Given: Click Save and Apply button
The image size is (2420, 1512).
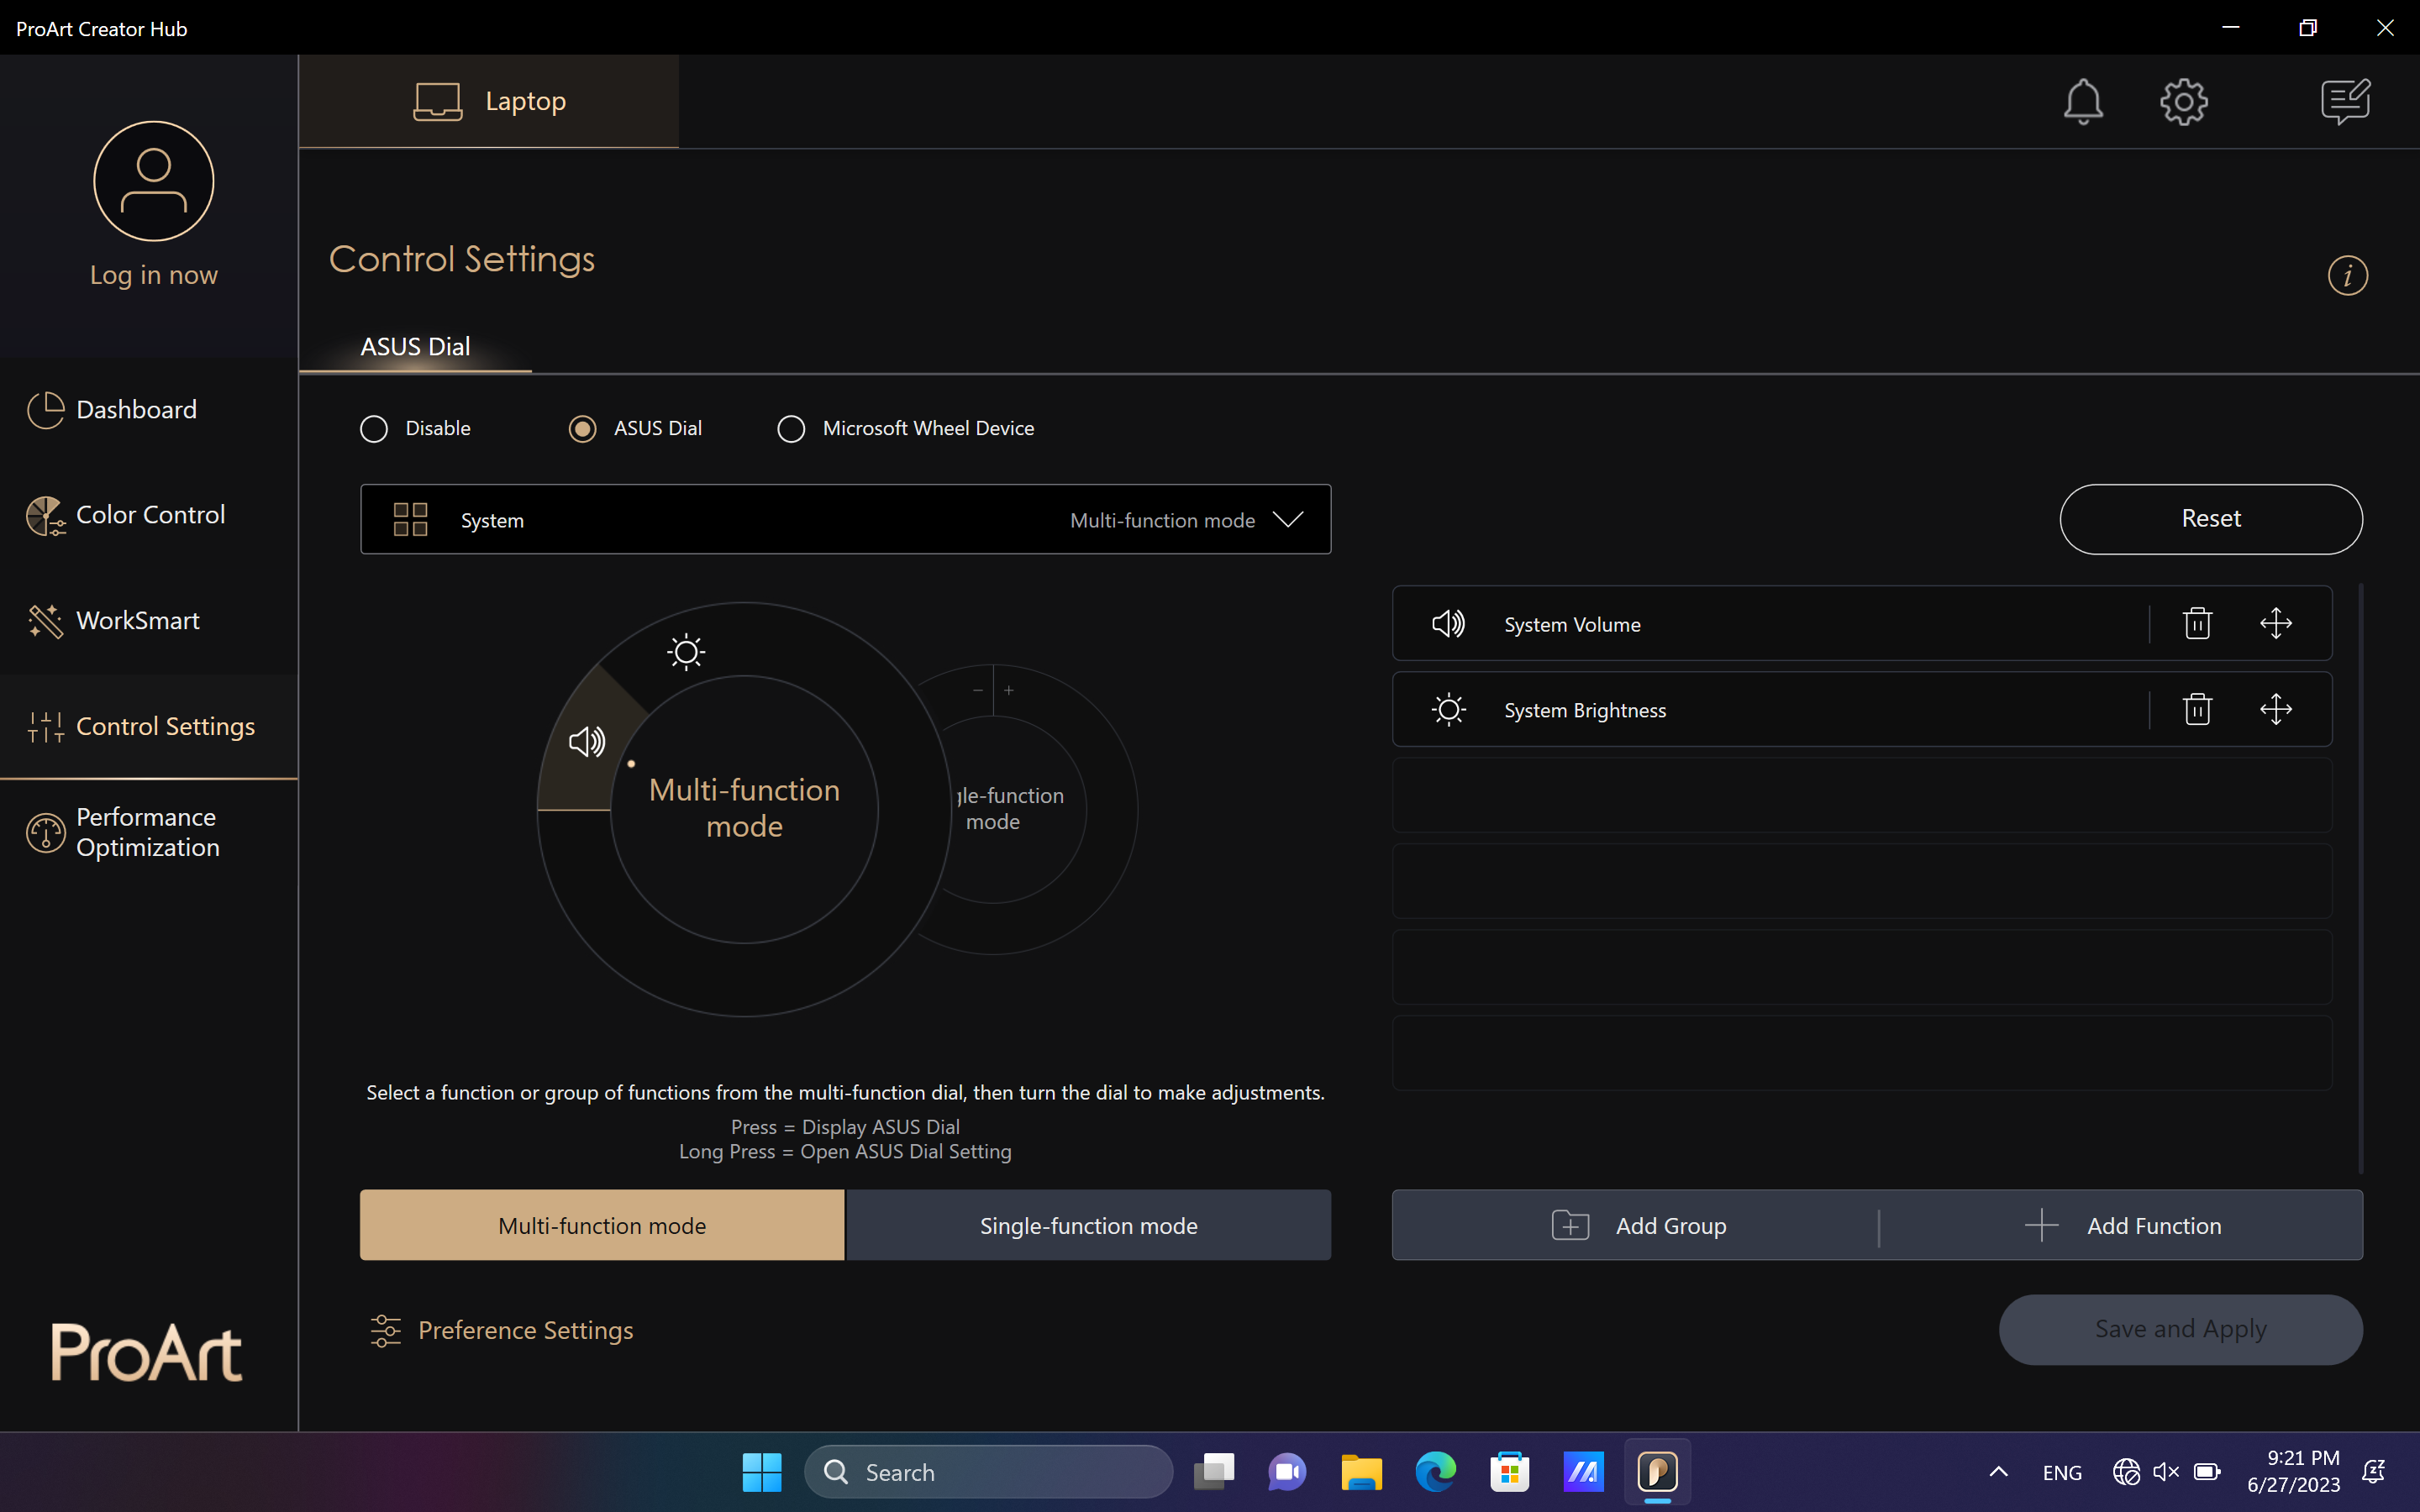Looking at the screenshot, I should point(2180,1330).
